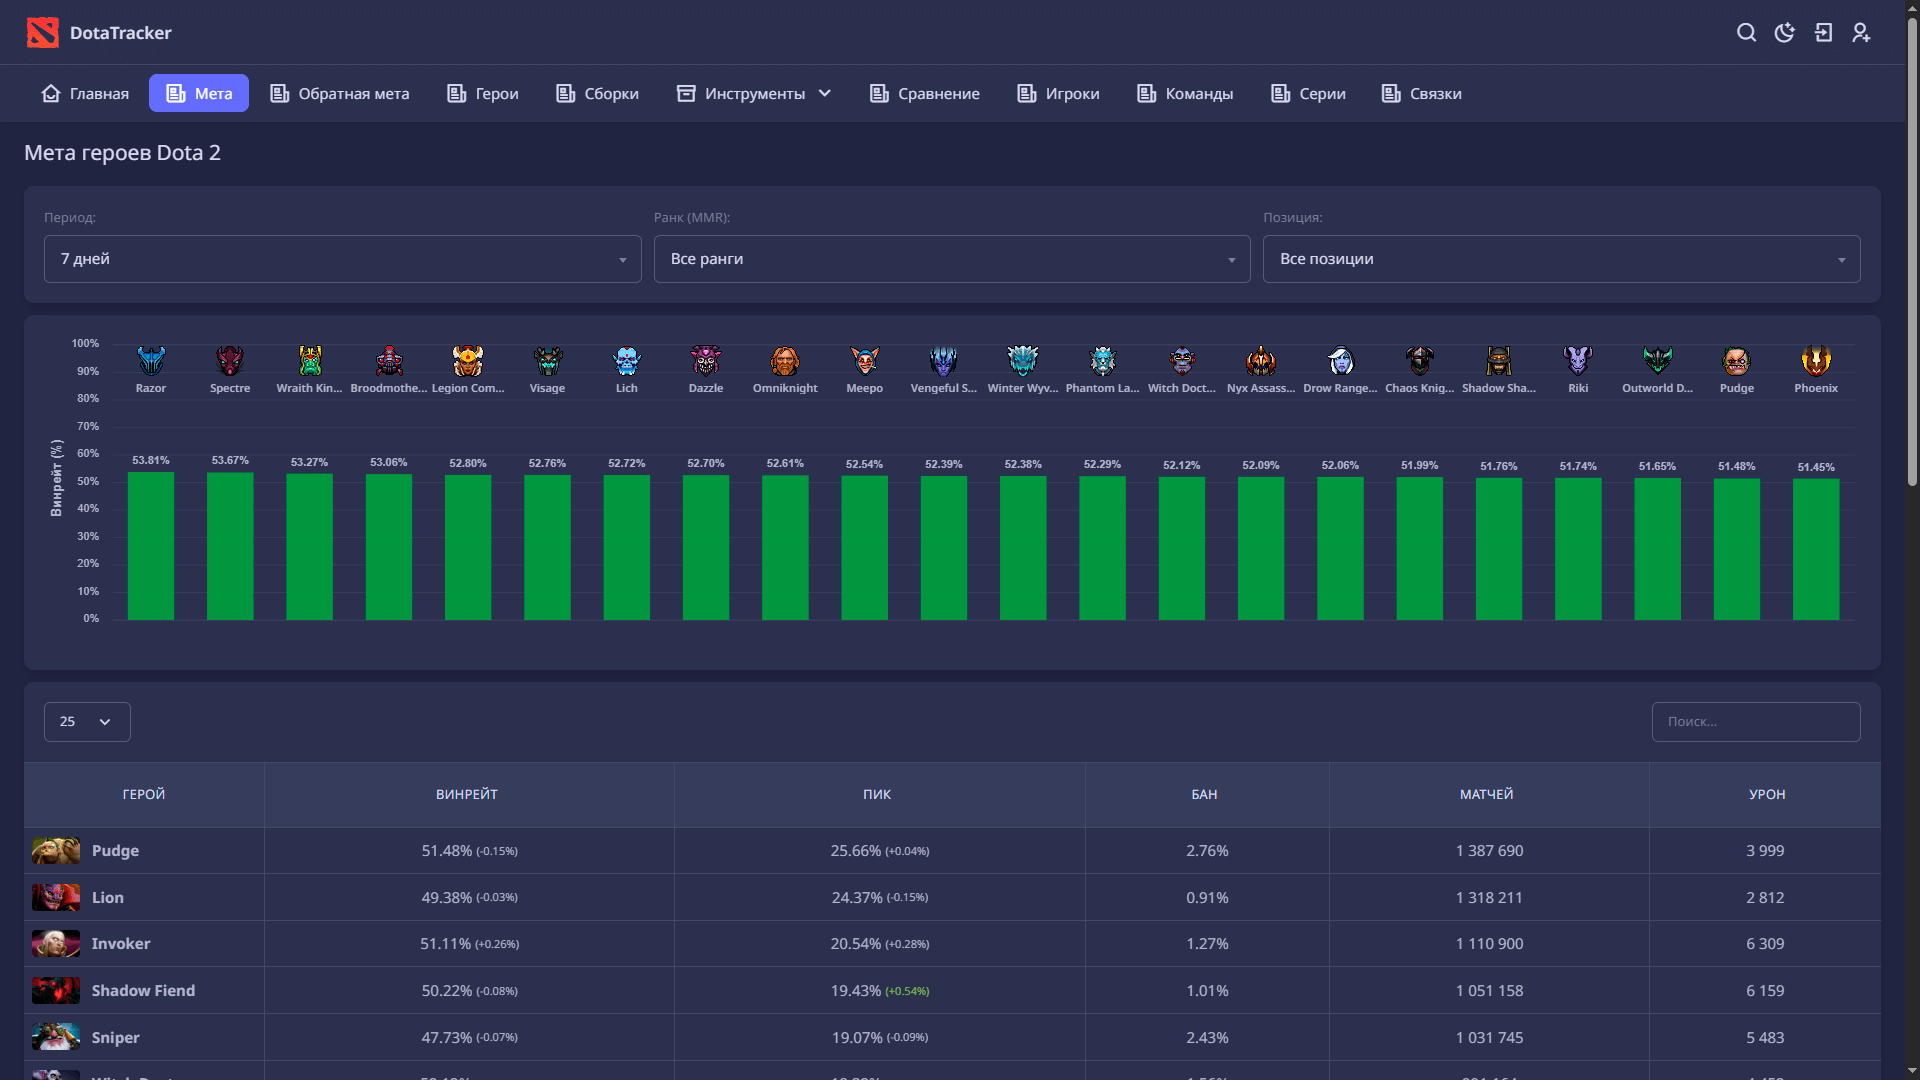Click the login arrow icon in the header
Image resolution: width=1920 pixels, height=1080 pixels.
click(x=1823, y=33)
